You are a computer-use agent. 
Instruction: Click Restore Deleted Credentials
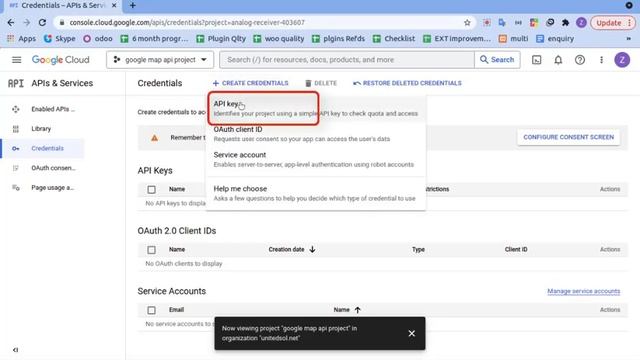tap(407, 83)
